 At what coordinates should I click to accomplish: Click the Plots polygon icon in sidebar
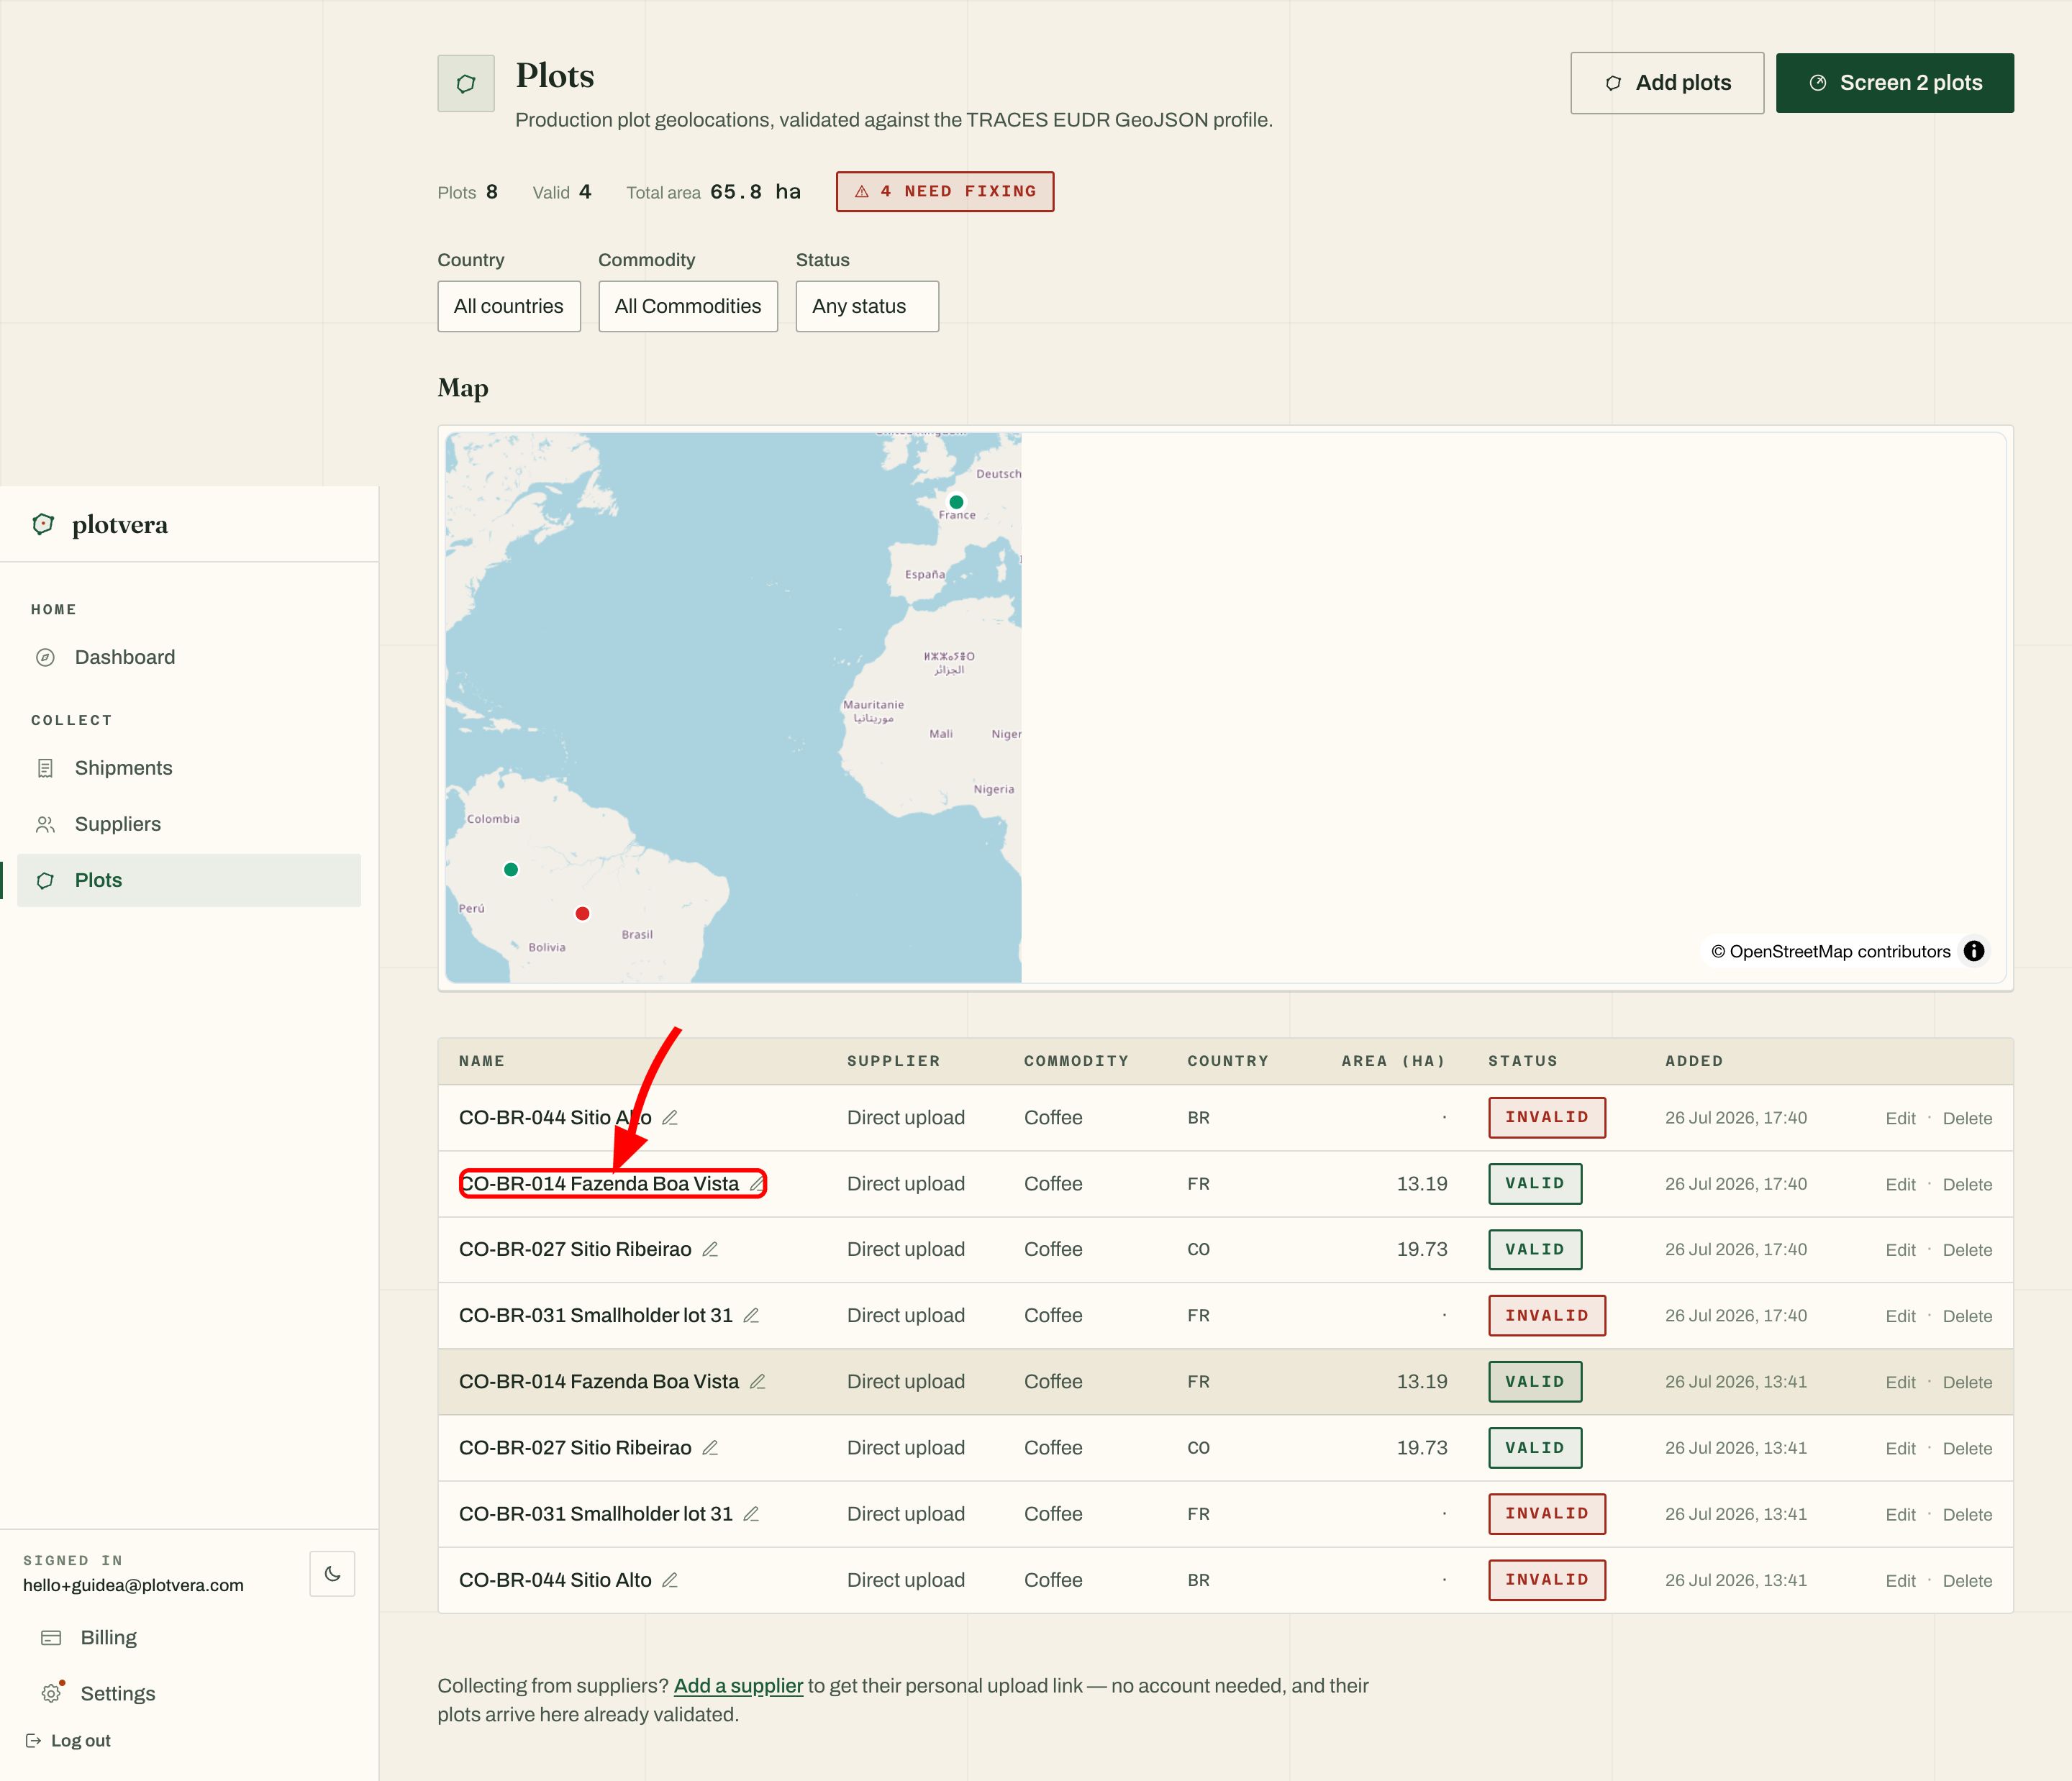[45, 880]
